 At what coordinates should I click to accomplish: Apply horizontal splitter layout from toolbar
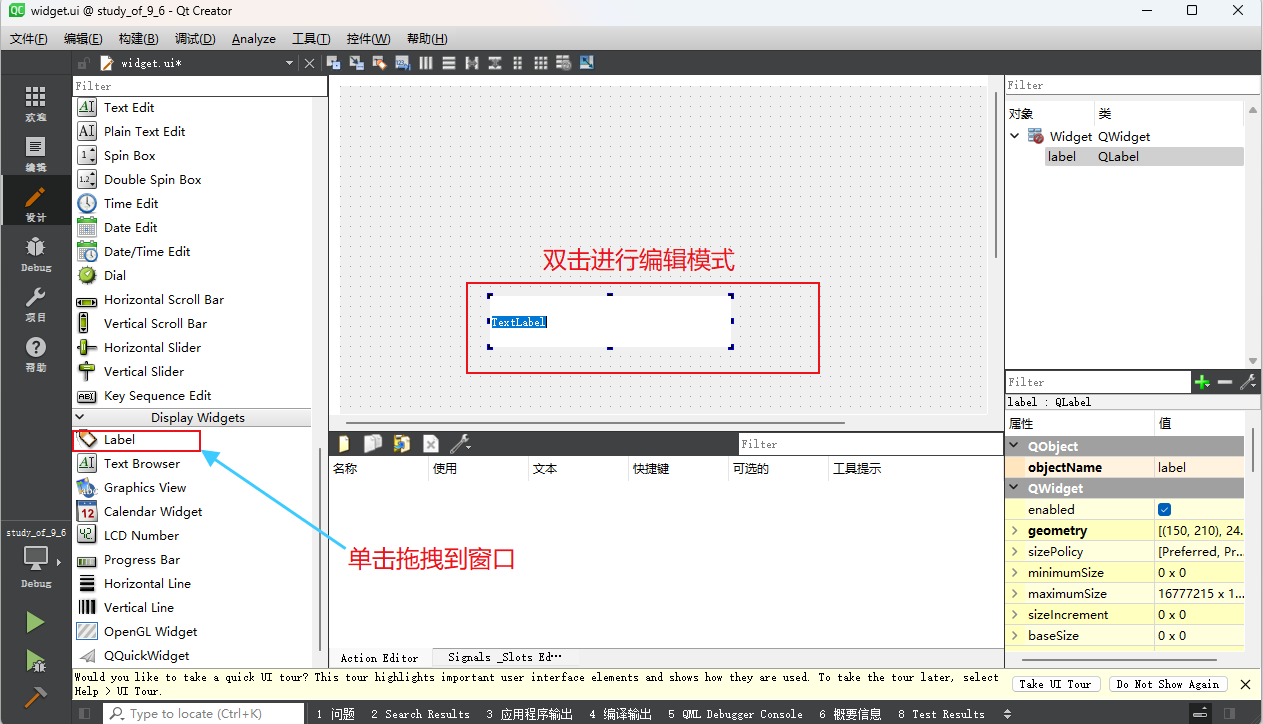tap(472, 63)
